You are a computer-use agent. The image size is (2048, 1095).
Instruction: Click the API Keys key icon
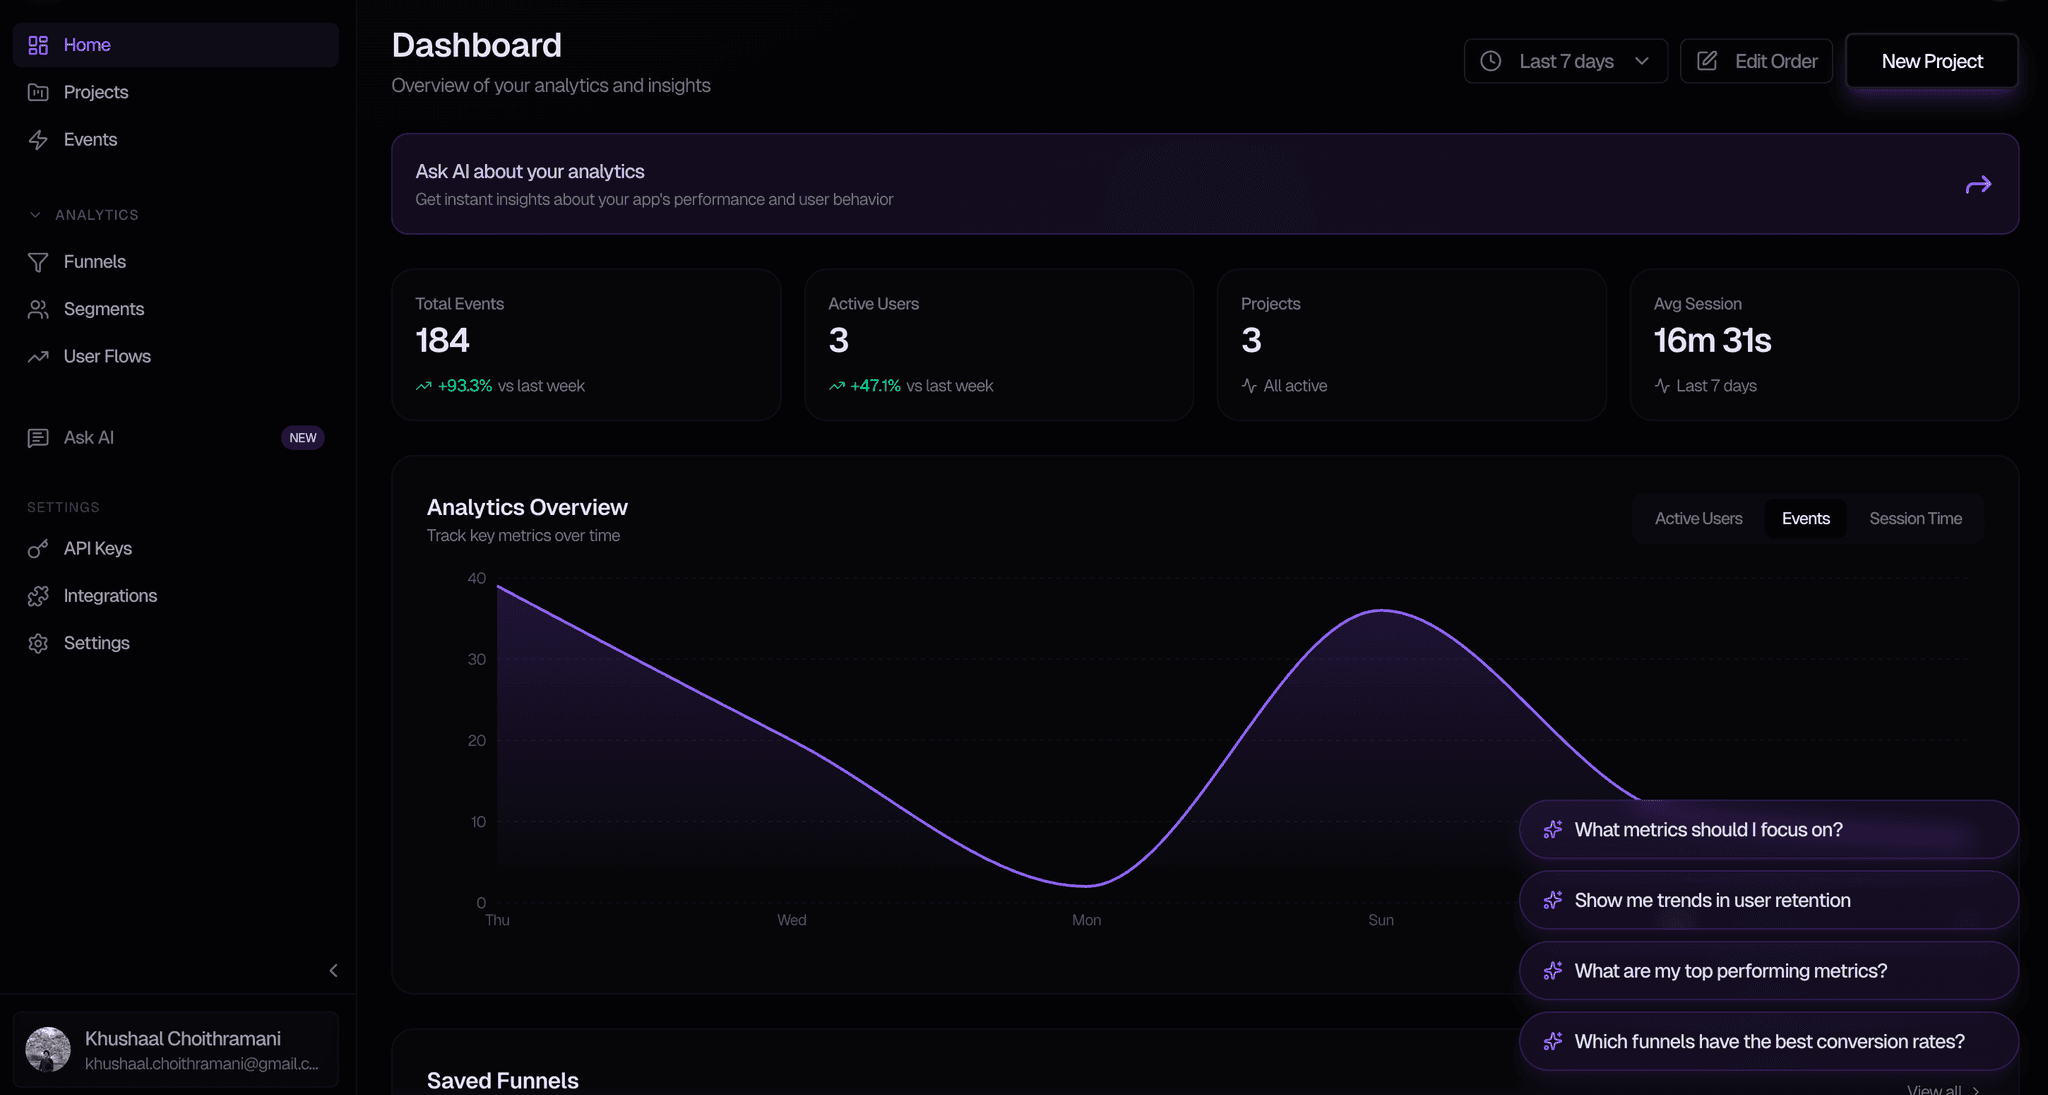click(x=38, y=548)
